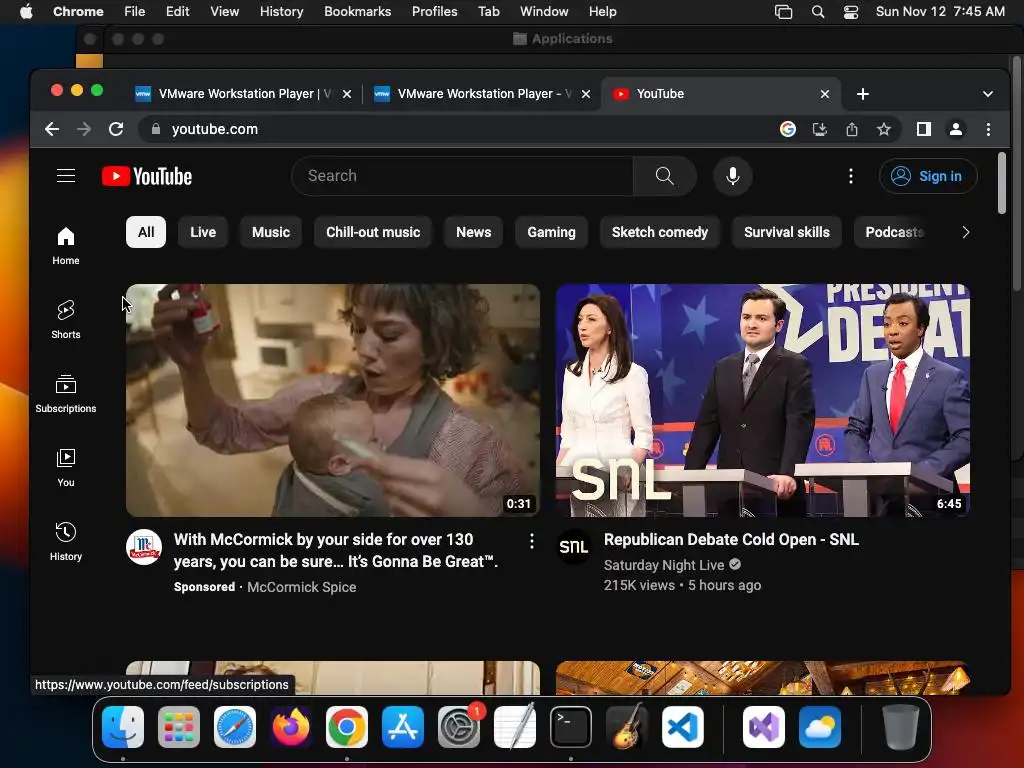
Task: Open the Bookmarks menu
Action: point(357,12)
